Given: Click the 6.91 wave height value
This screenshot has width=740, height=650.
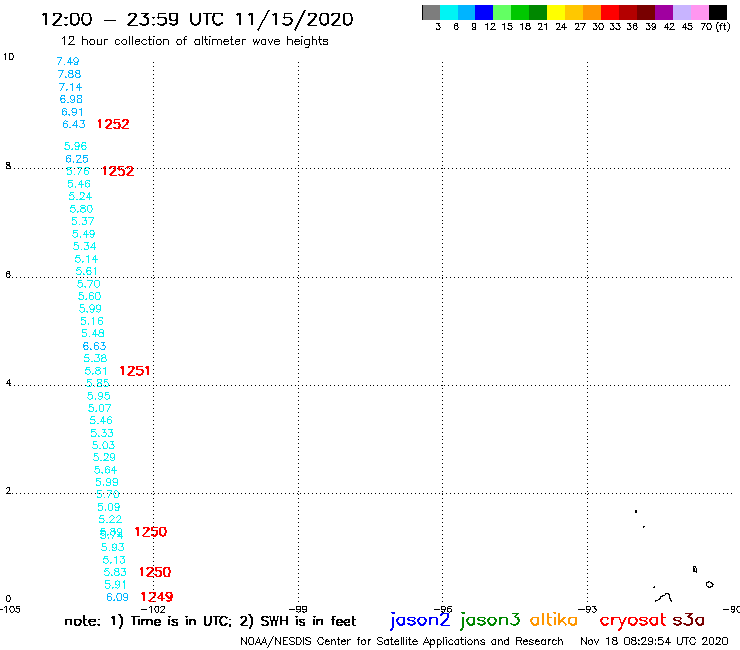Looking at the screenshot, I should pos(72,112).
